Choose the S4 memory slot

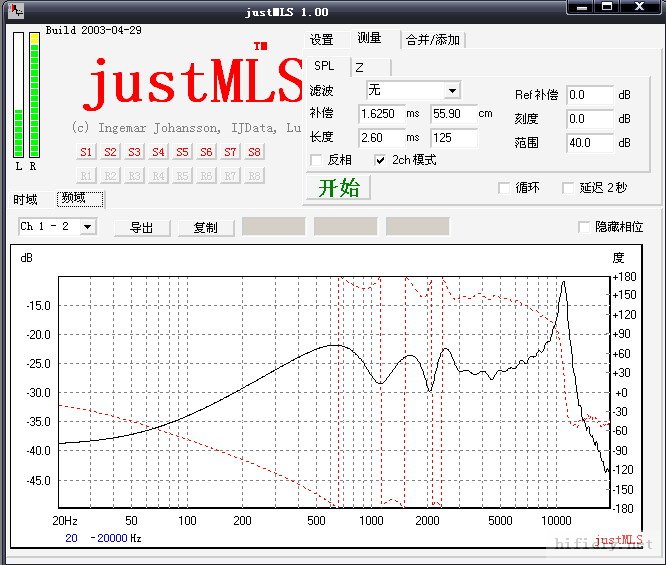pos(158,152)
